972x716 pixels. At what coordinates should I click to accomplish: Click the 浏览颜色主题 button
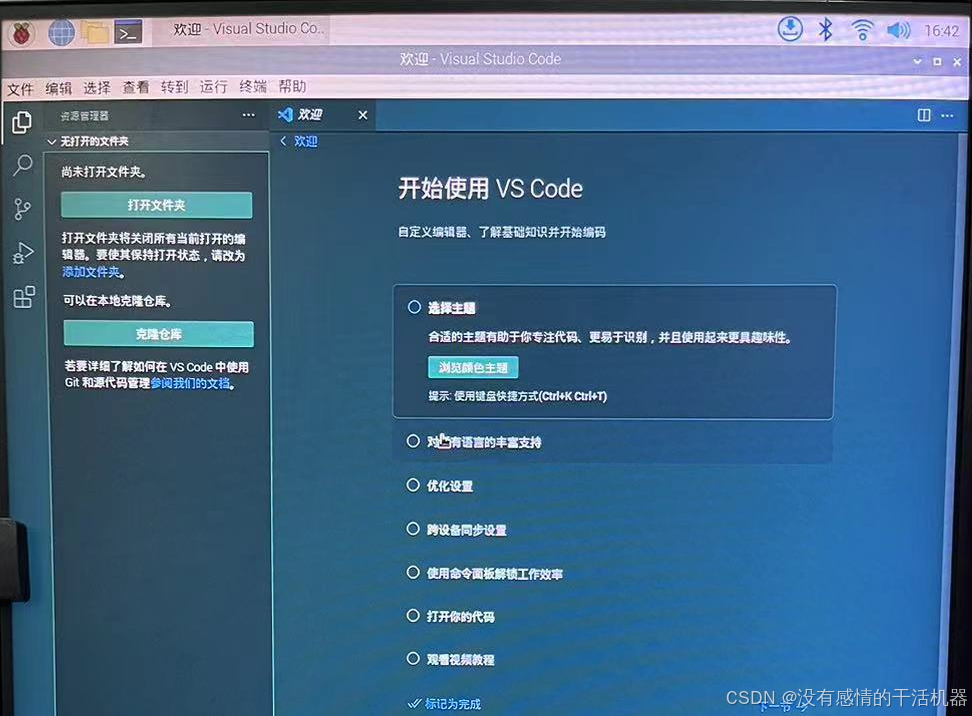473,368
